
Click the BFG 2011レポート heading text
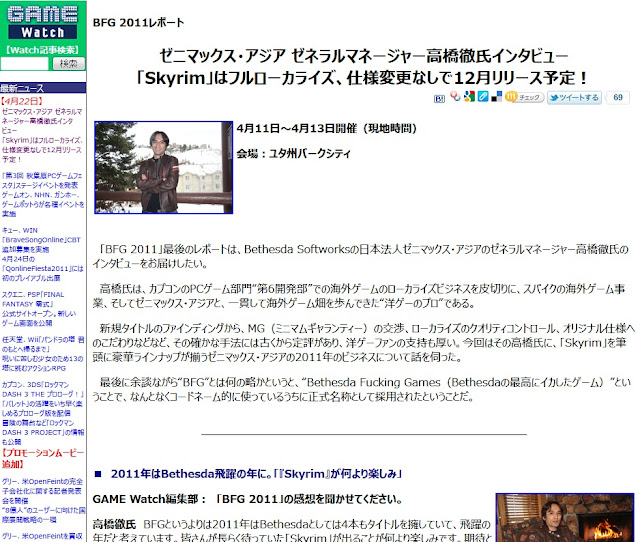click(138, 23)
